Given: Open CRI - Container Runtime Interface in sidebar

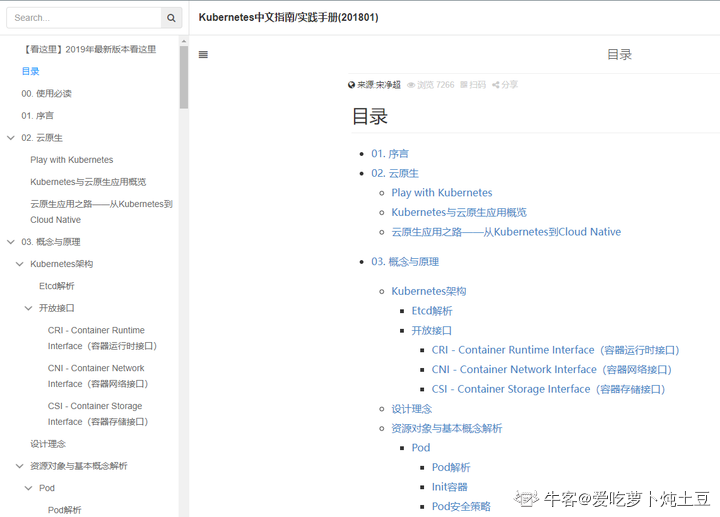Looking at the screenshot, I should (102, 338).
